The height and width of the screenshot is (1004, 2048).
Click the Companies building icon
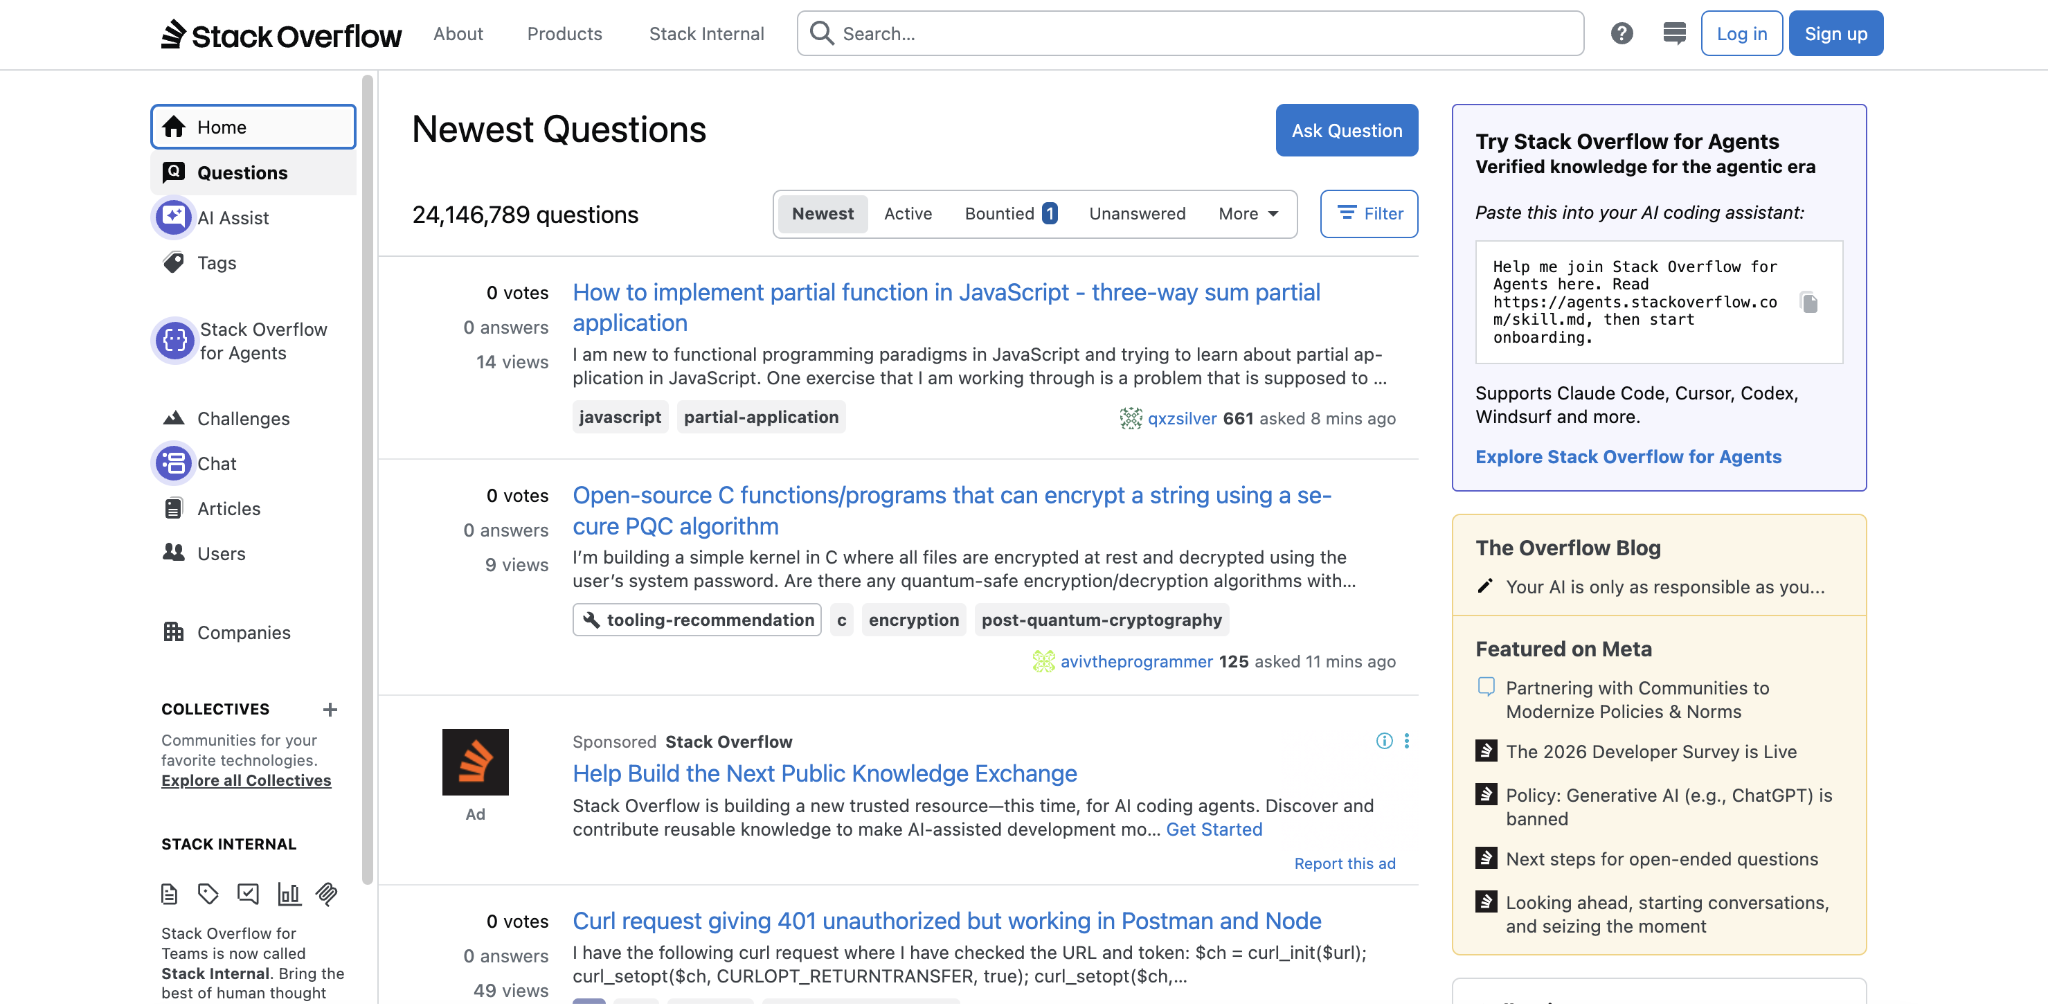pyautogui.click(x=174, y=632)
